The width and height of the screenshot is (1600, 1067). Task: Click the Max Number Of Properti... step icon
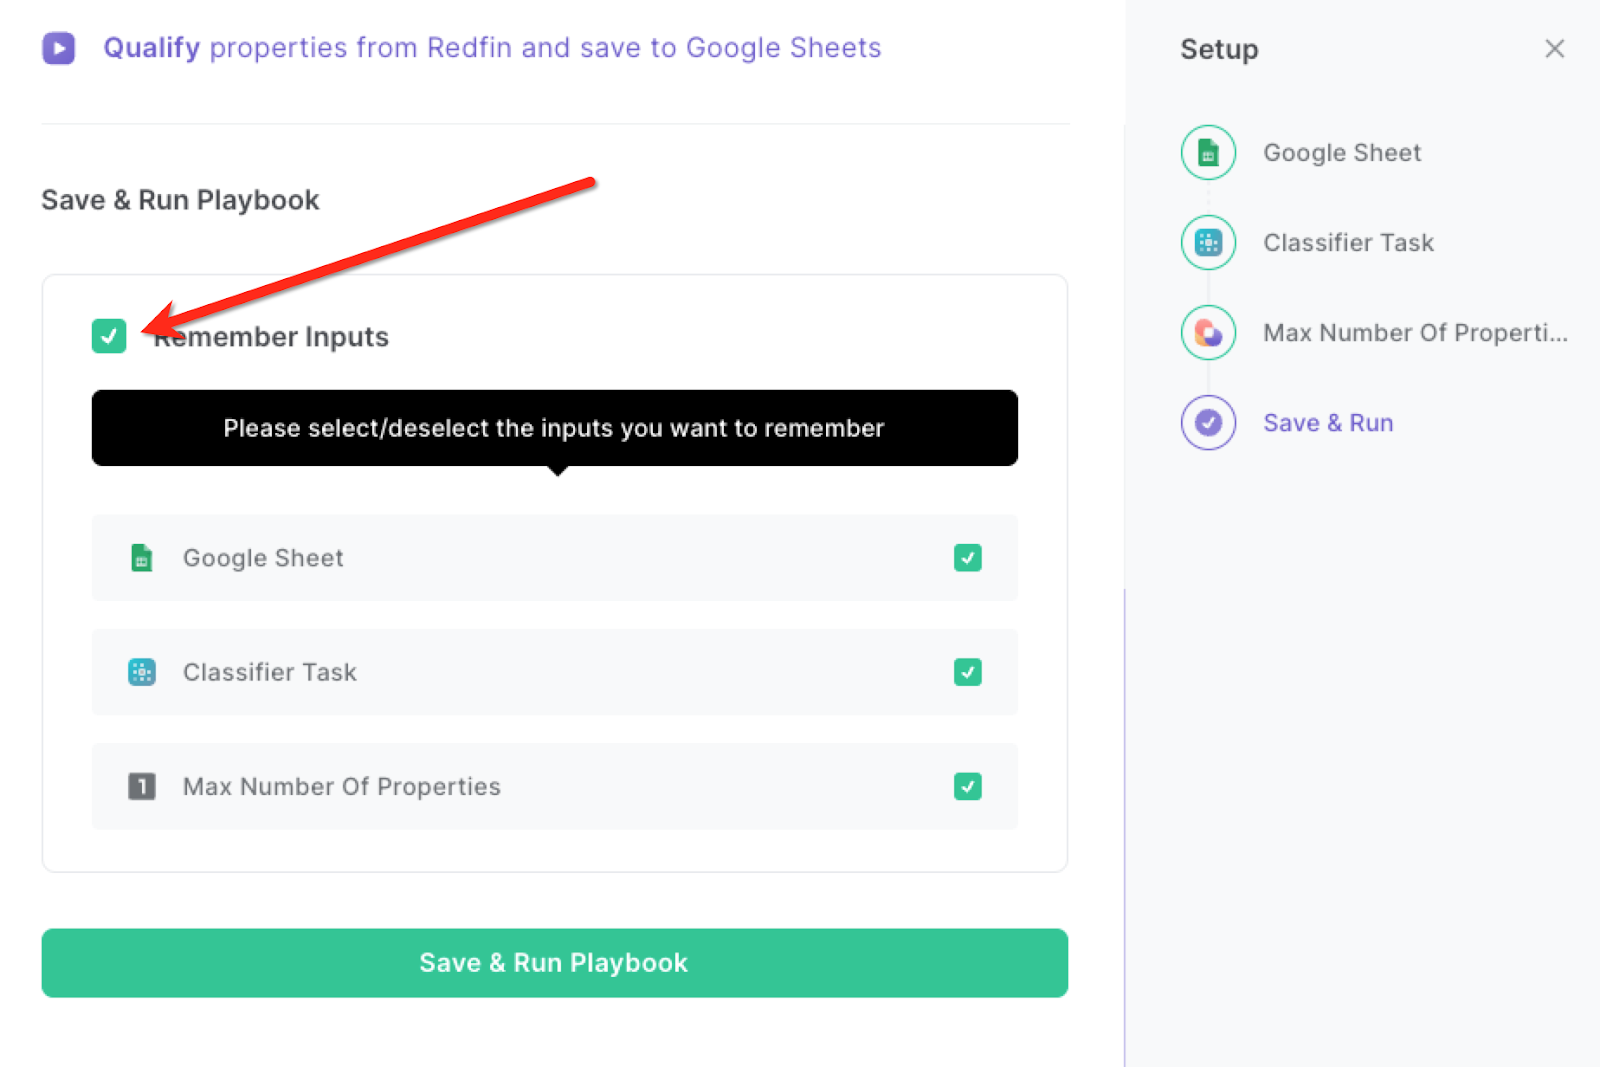coord(1208,333)
